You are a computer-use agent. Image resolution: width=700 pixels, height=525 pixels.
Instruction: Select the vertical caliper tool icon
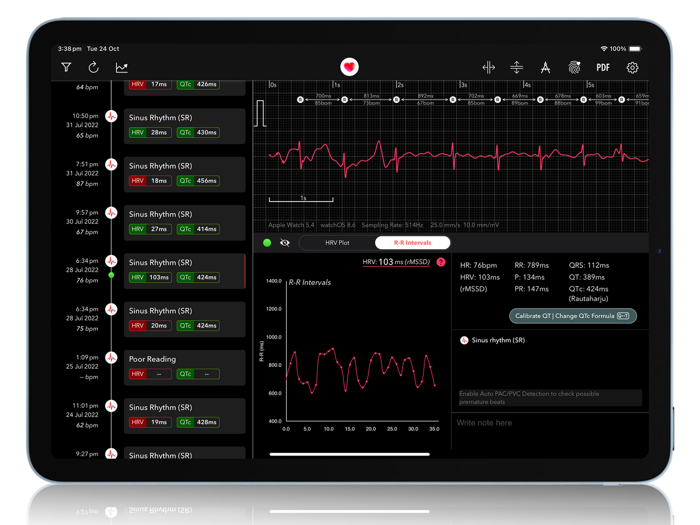[x=517, y=67]
